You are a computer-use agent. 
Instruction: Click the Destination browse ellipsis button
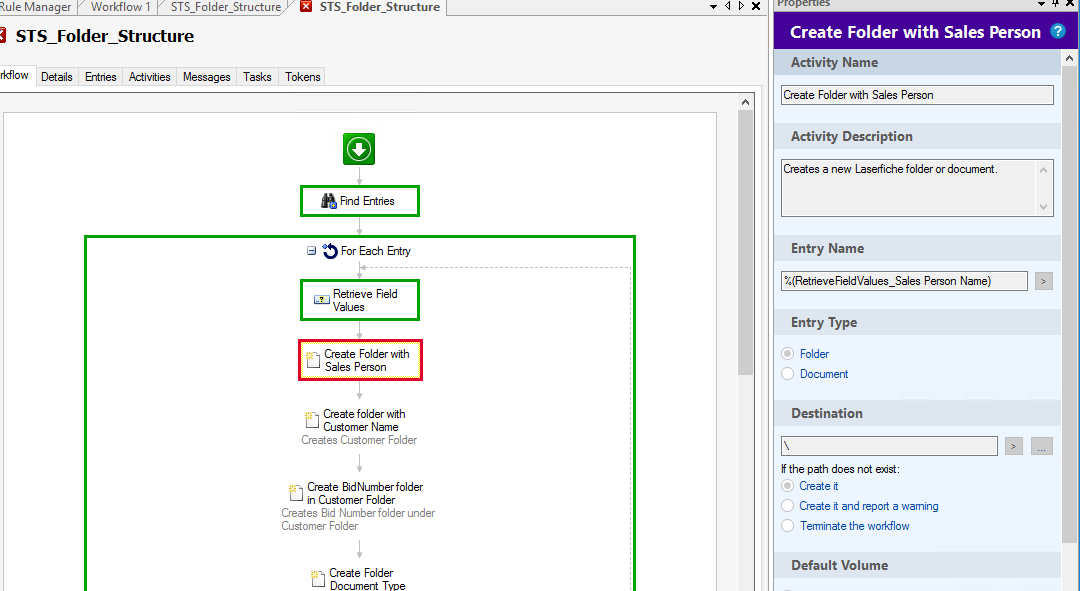1042,446
